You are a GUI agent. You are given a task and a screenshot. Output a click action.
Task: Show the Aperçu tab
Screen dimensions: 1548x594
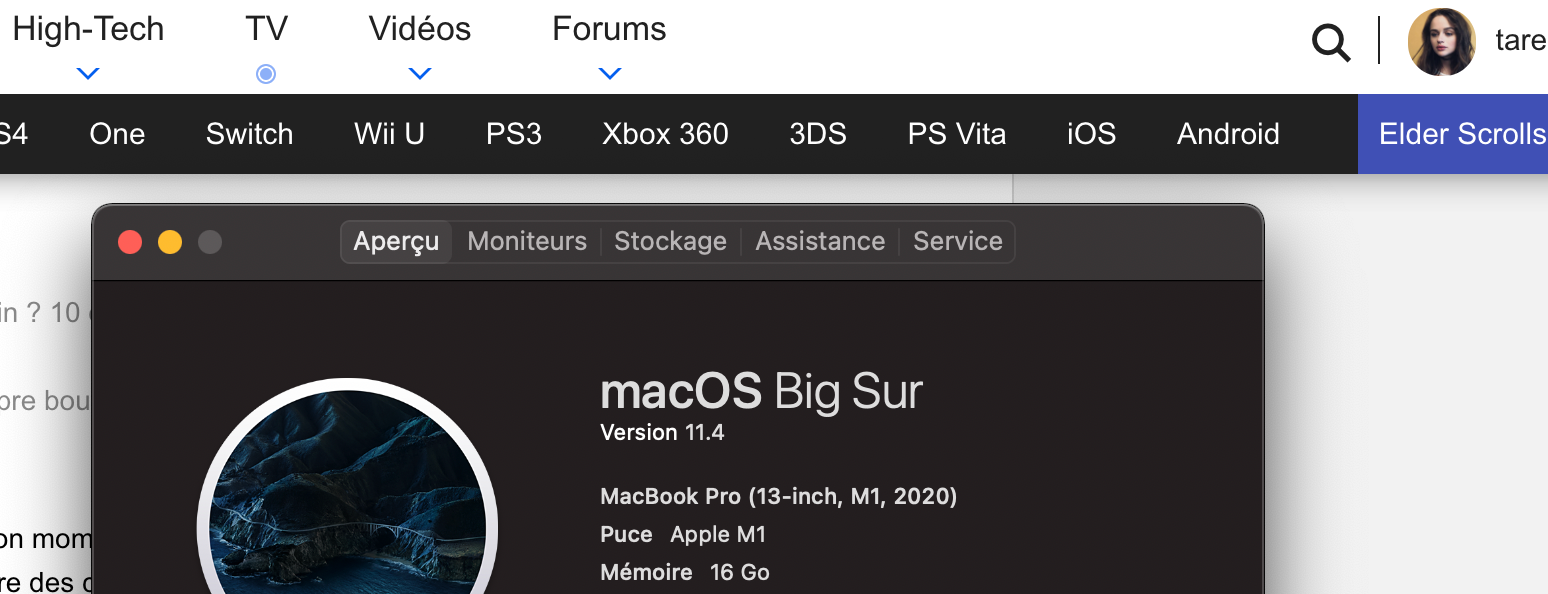[396, 242]
